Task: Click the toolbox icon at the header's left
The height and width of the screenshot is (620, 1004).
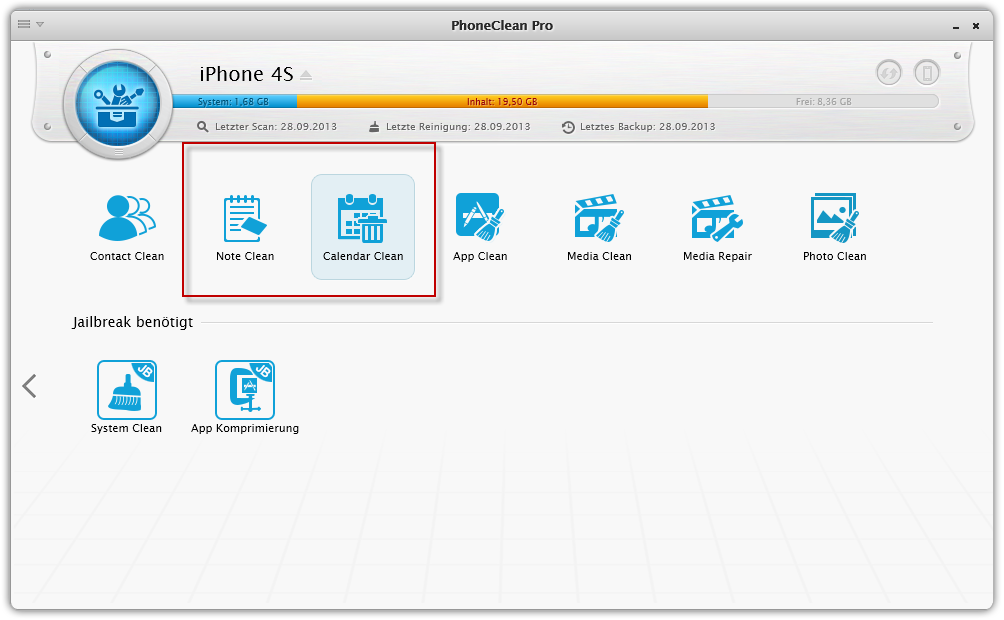Action: (x=118, y=103)
